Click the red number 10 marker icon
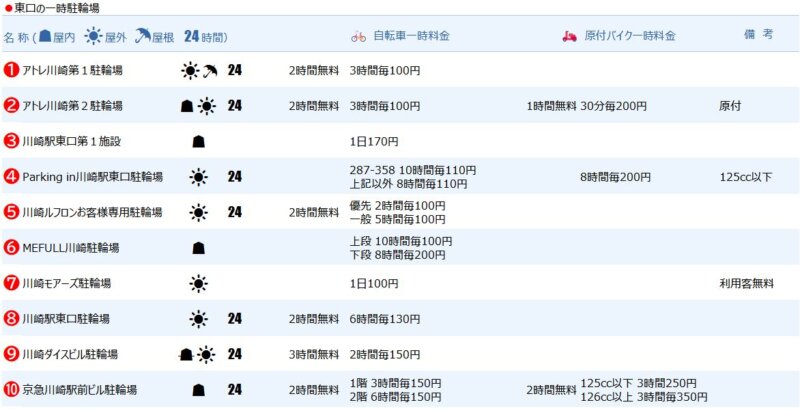Image resolution: width=800 pixels, height=409 pixels. pyautogui.click(x=11, y=390)
